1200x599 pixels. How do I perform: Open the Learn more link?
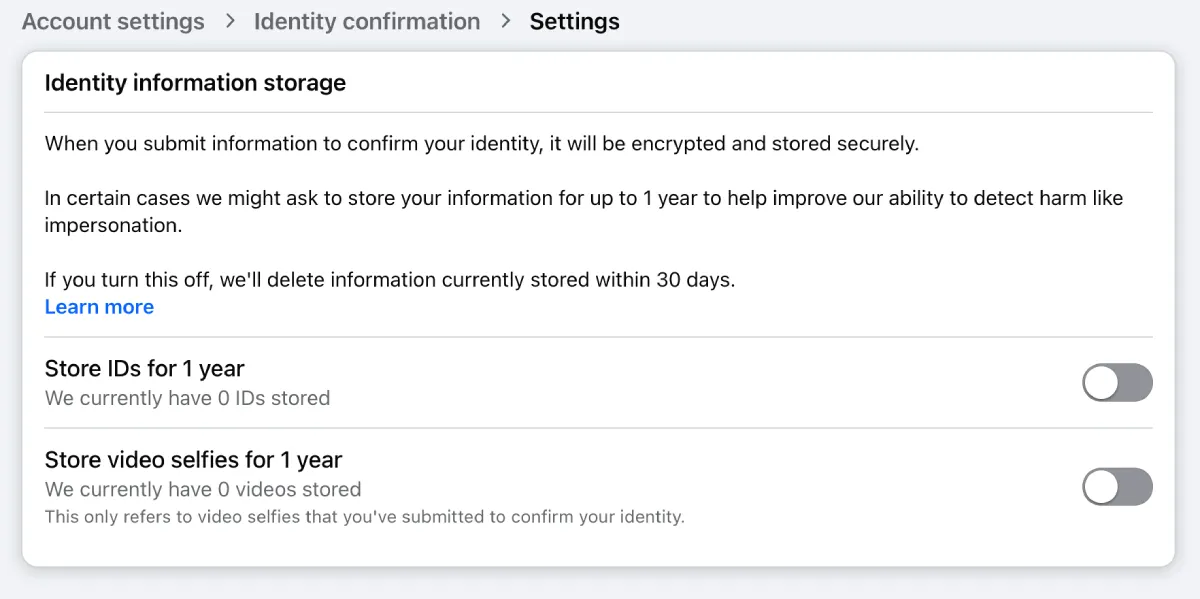point(99,307)
